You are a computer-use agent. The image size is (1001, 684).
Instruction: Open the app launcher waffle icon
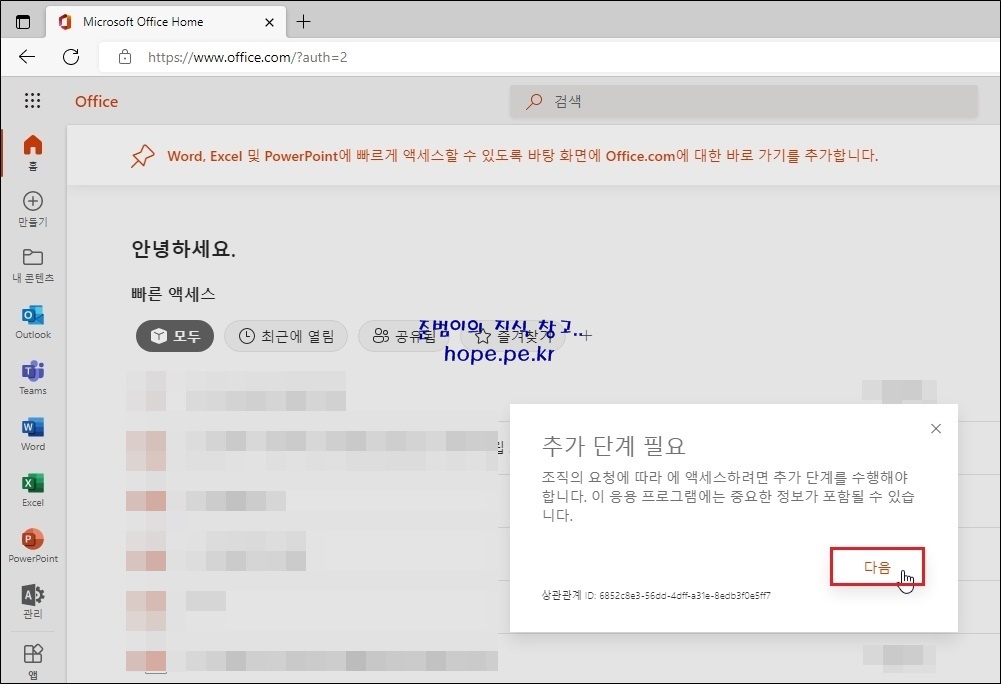(x=33, y=100)
